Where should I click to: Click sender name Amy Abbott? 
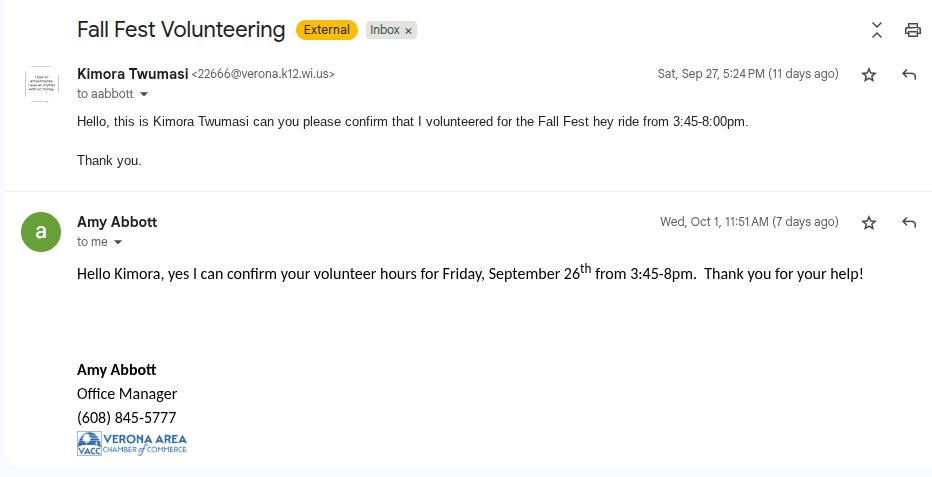click(x=117, y=222)
